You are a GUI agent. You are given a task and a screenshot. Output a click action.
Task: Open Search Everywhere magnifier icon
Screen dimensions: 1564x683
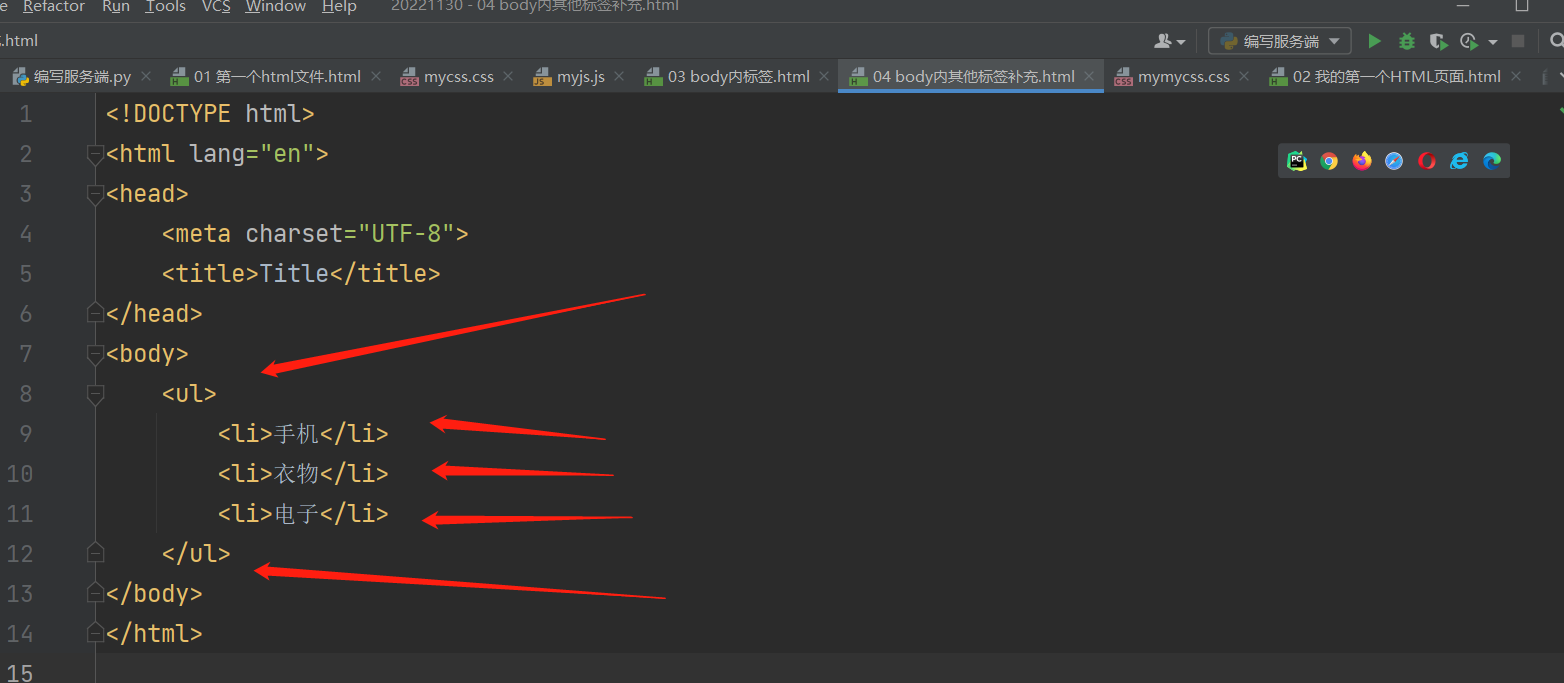(1556, 41)
